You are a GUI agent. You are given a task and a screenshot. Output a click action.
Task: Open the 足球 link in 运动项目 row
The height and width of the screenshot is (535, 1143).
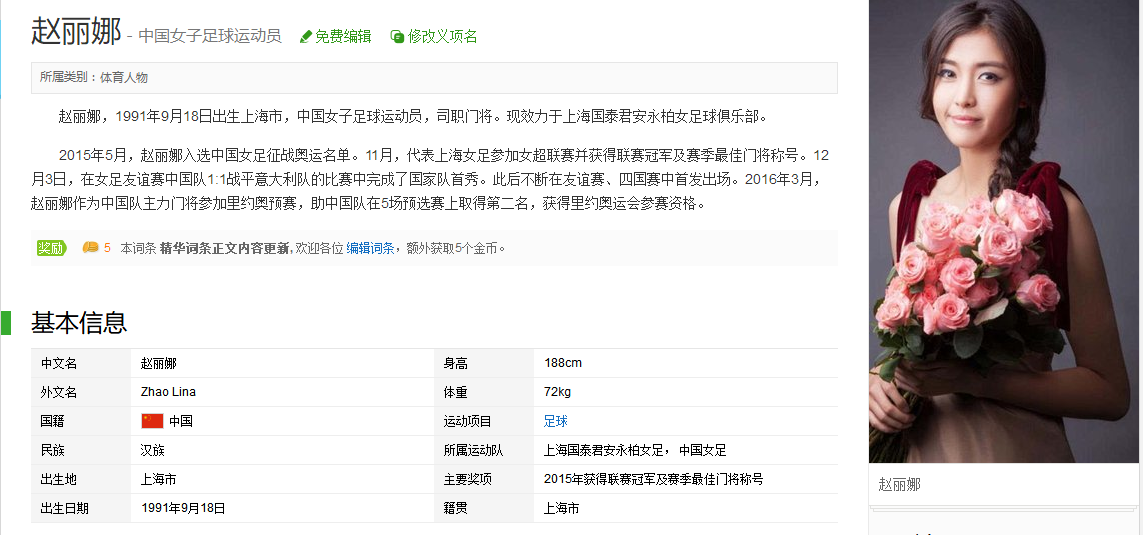555,421
